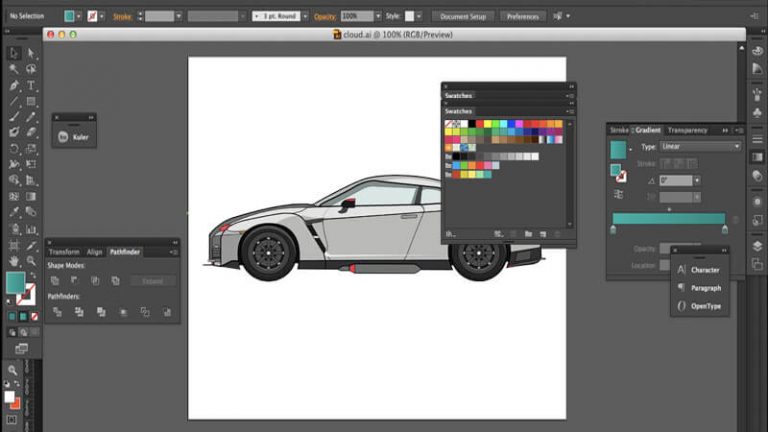
Task: Pick the red swatch in Swatches top row
Action: pyautogui.click(x=480, y=124)
